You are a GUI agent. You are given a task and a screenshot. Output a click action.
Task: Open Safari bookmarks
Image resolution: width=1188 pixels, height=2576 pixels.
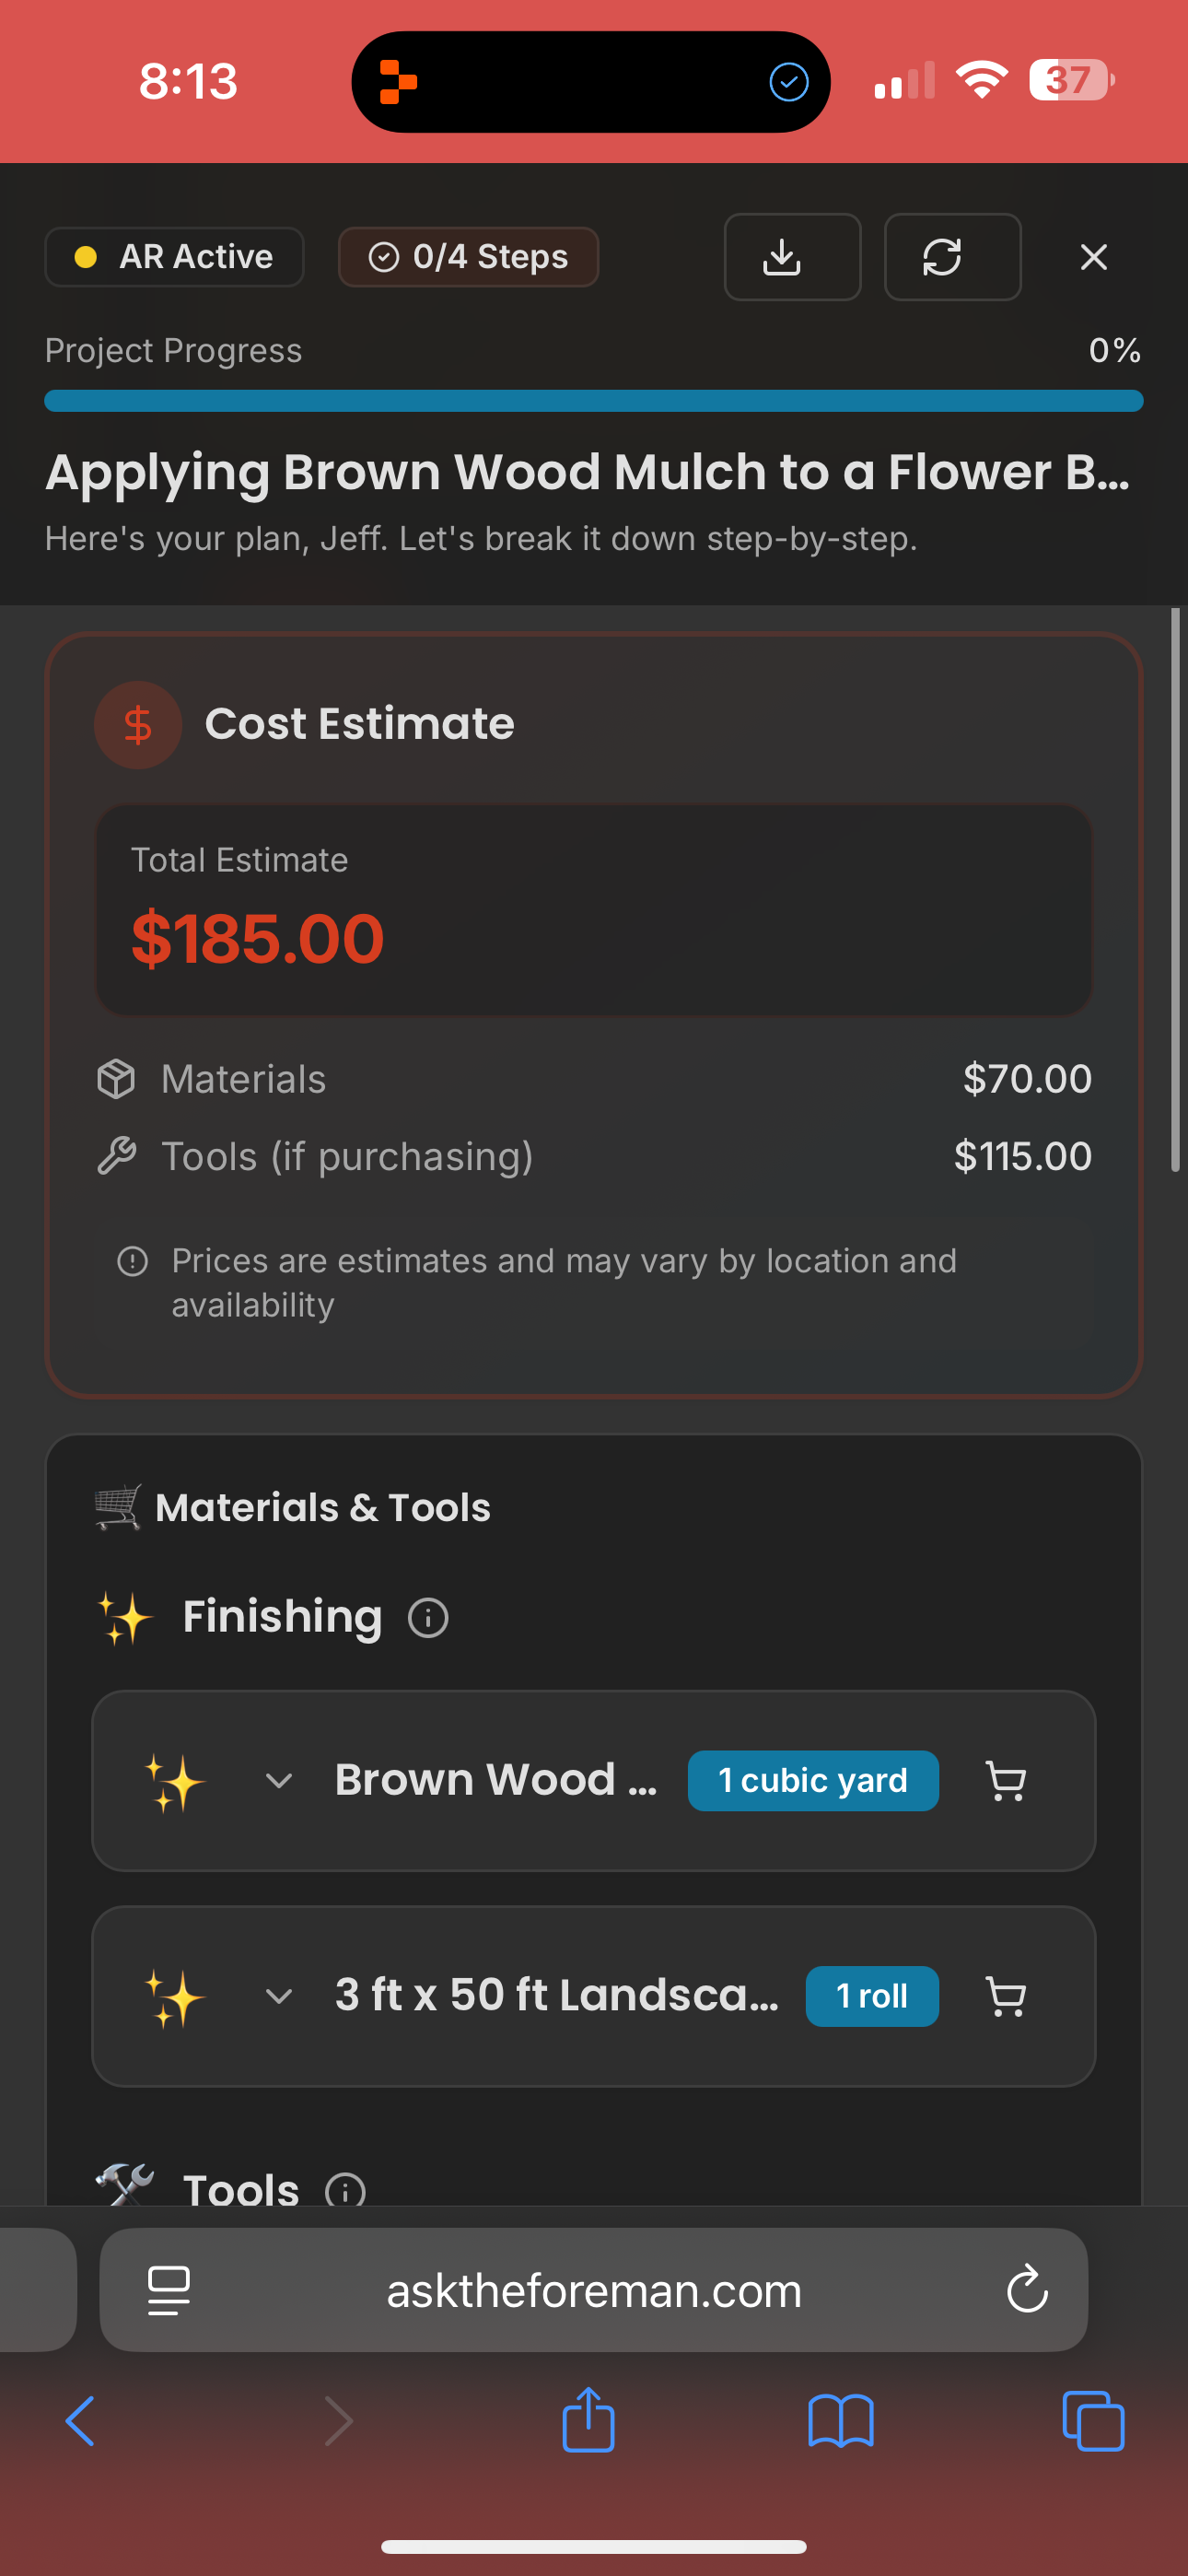(x=842, y=2420)
